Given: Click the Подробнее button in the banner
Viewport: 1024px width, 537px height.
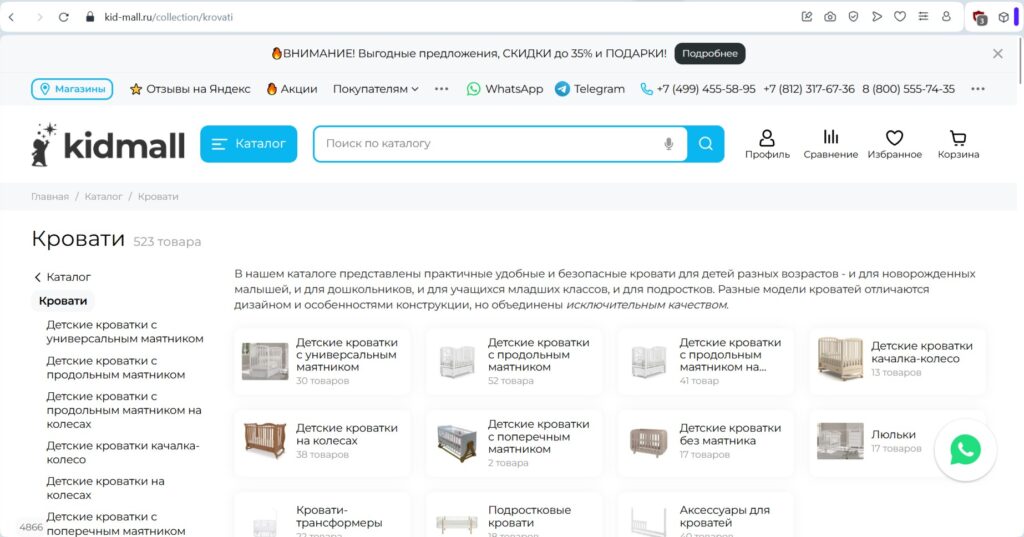Looking at the screenshot, I should point(710,54).
